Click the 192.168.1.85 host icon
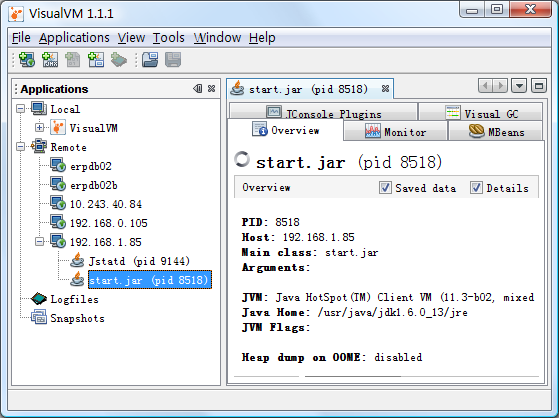The height and width of the screenshot is (418, 559). coord(58,241)
